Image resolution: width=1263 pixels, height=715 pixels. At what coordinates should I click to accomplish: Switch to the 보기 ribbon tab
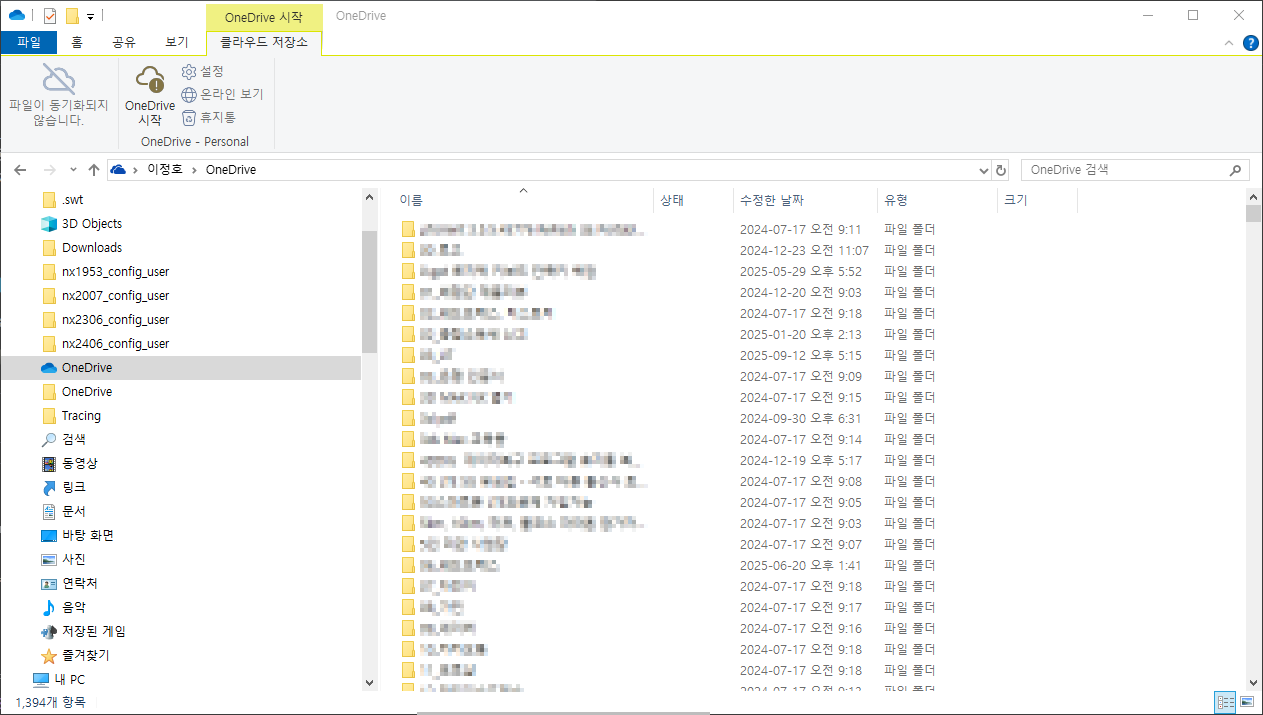tap(177, 42)
